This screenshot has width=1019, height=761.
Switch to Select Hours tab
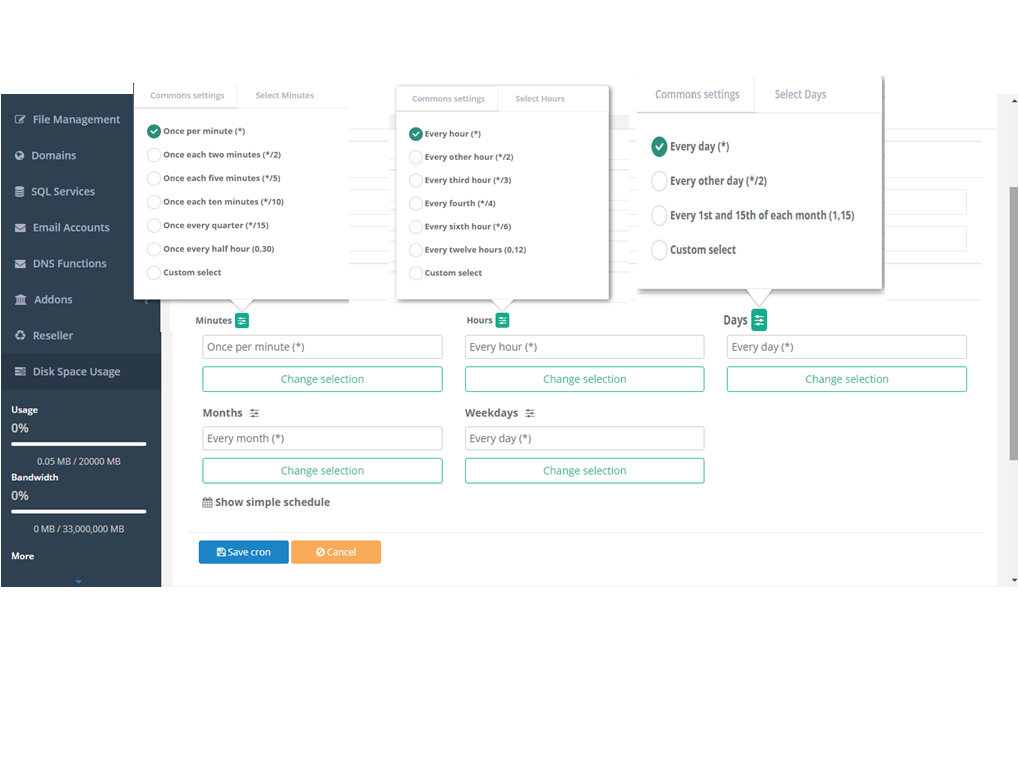click(x=540, y=99)
